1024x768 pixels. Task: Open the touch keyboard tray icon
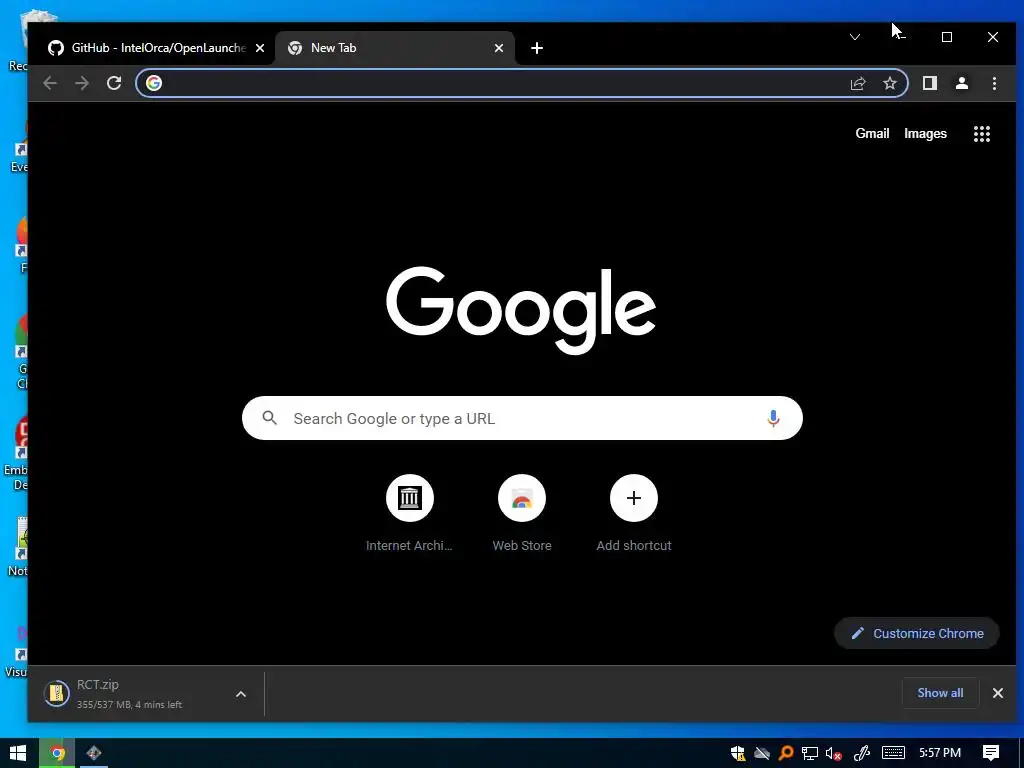click(x=893, y=753)
